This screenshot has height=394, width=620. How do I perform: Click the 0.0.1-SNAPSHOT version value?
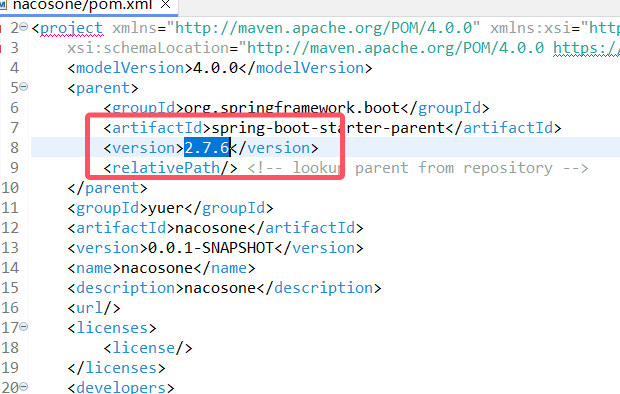211,248
